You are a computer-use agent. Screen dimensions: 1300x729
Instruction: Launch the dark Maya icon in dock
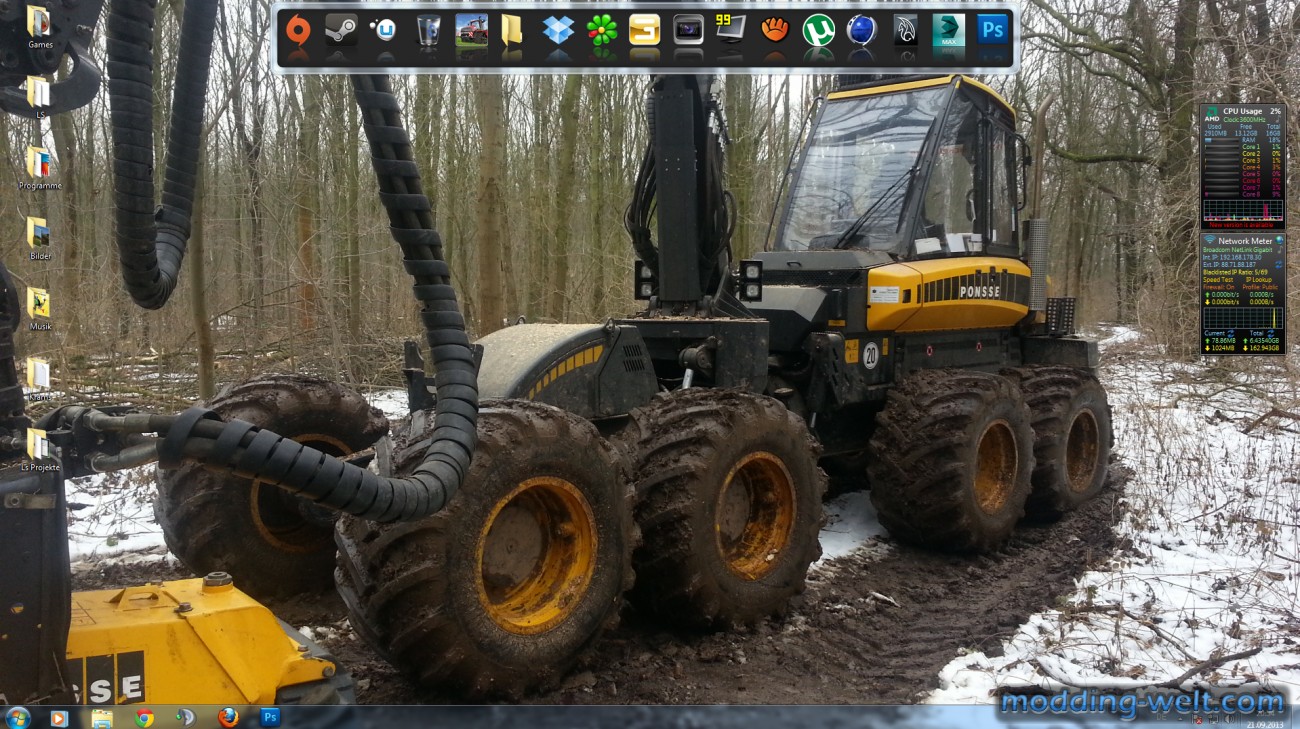click(x=905, y=30)
